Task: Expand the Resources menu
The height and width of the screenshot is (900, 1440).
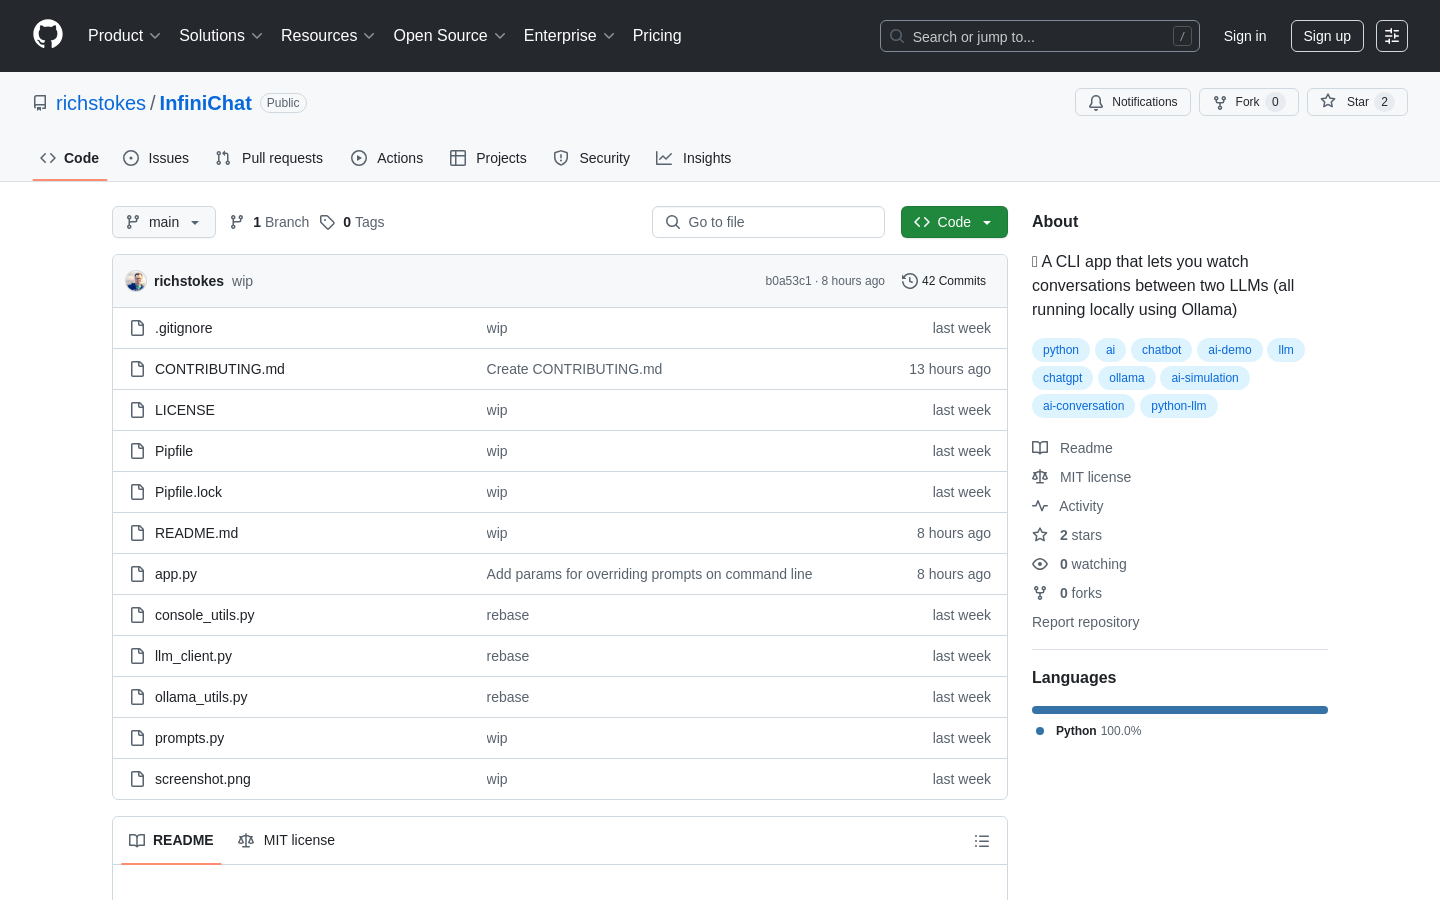Action: coord(328,36)
